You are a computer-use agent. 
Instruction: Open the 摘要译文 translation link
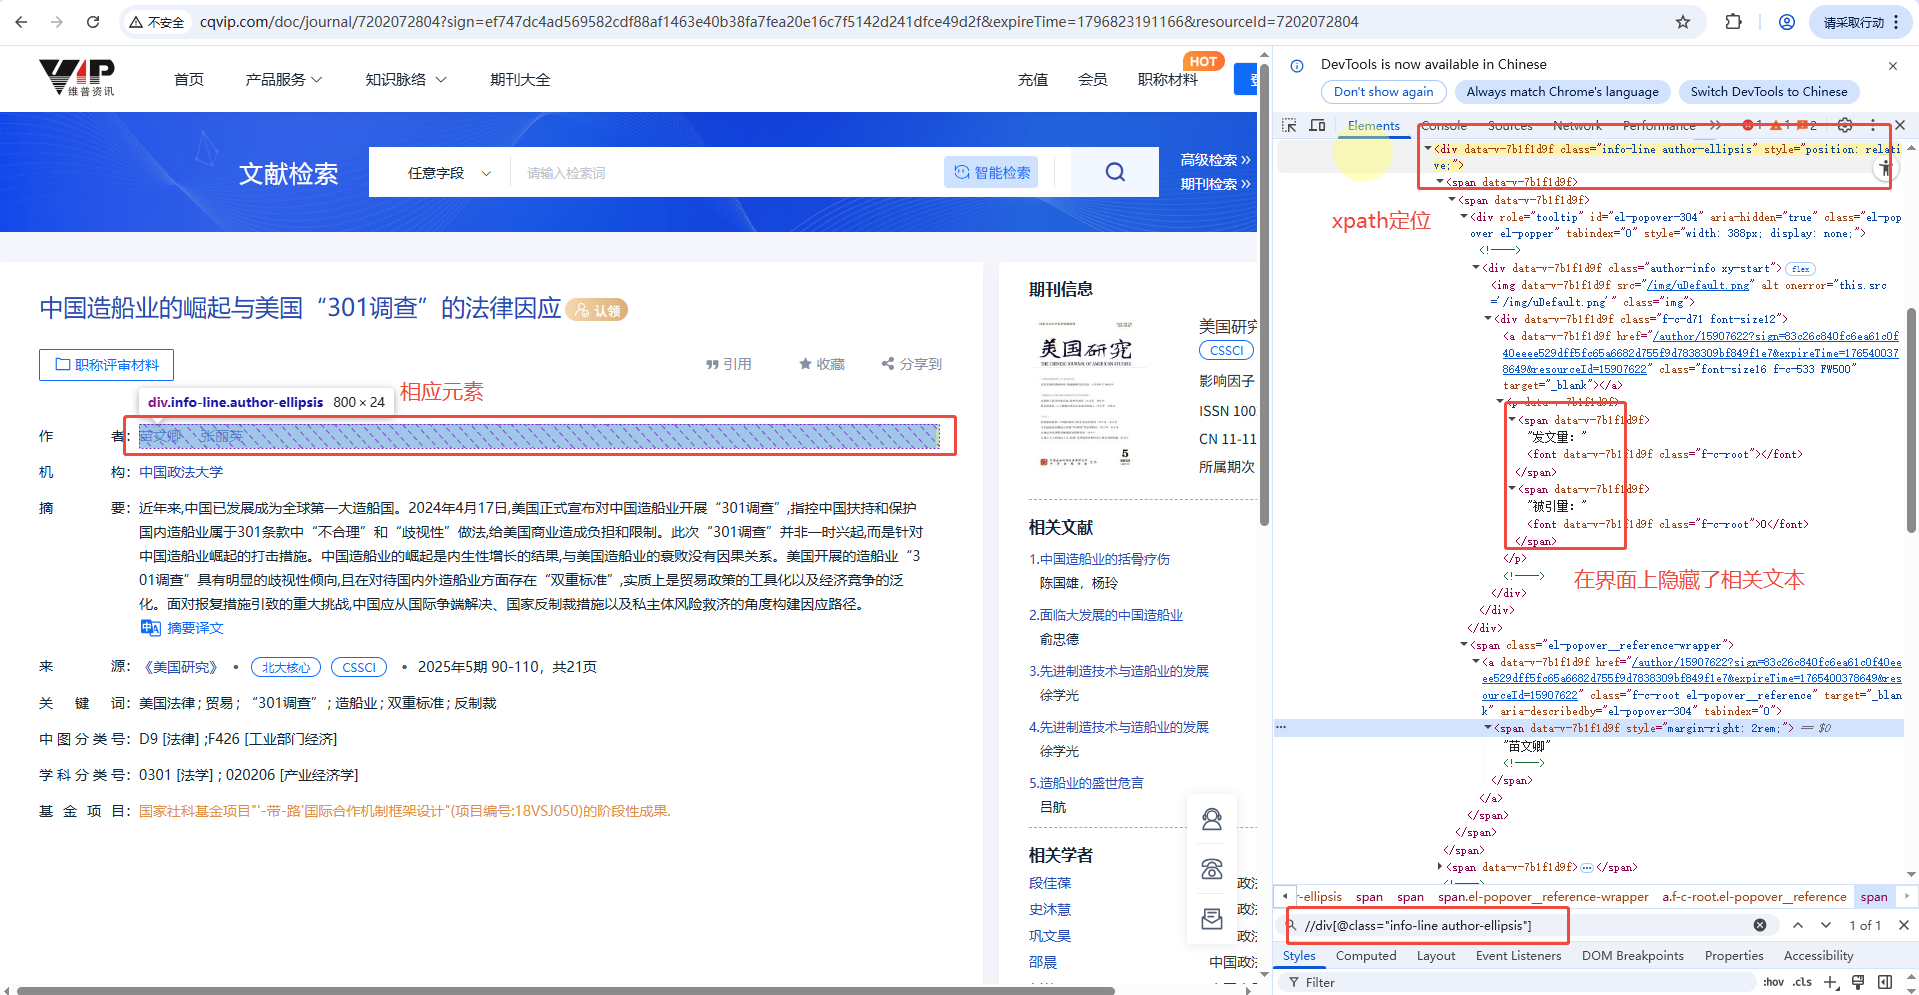[x=182, y=628]
